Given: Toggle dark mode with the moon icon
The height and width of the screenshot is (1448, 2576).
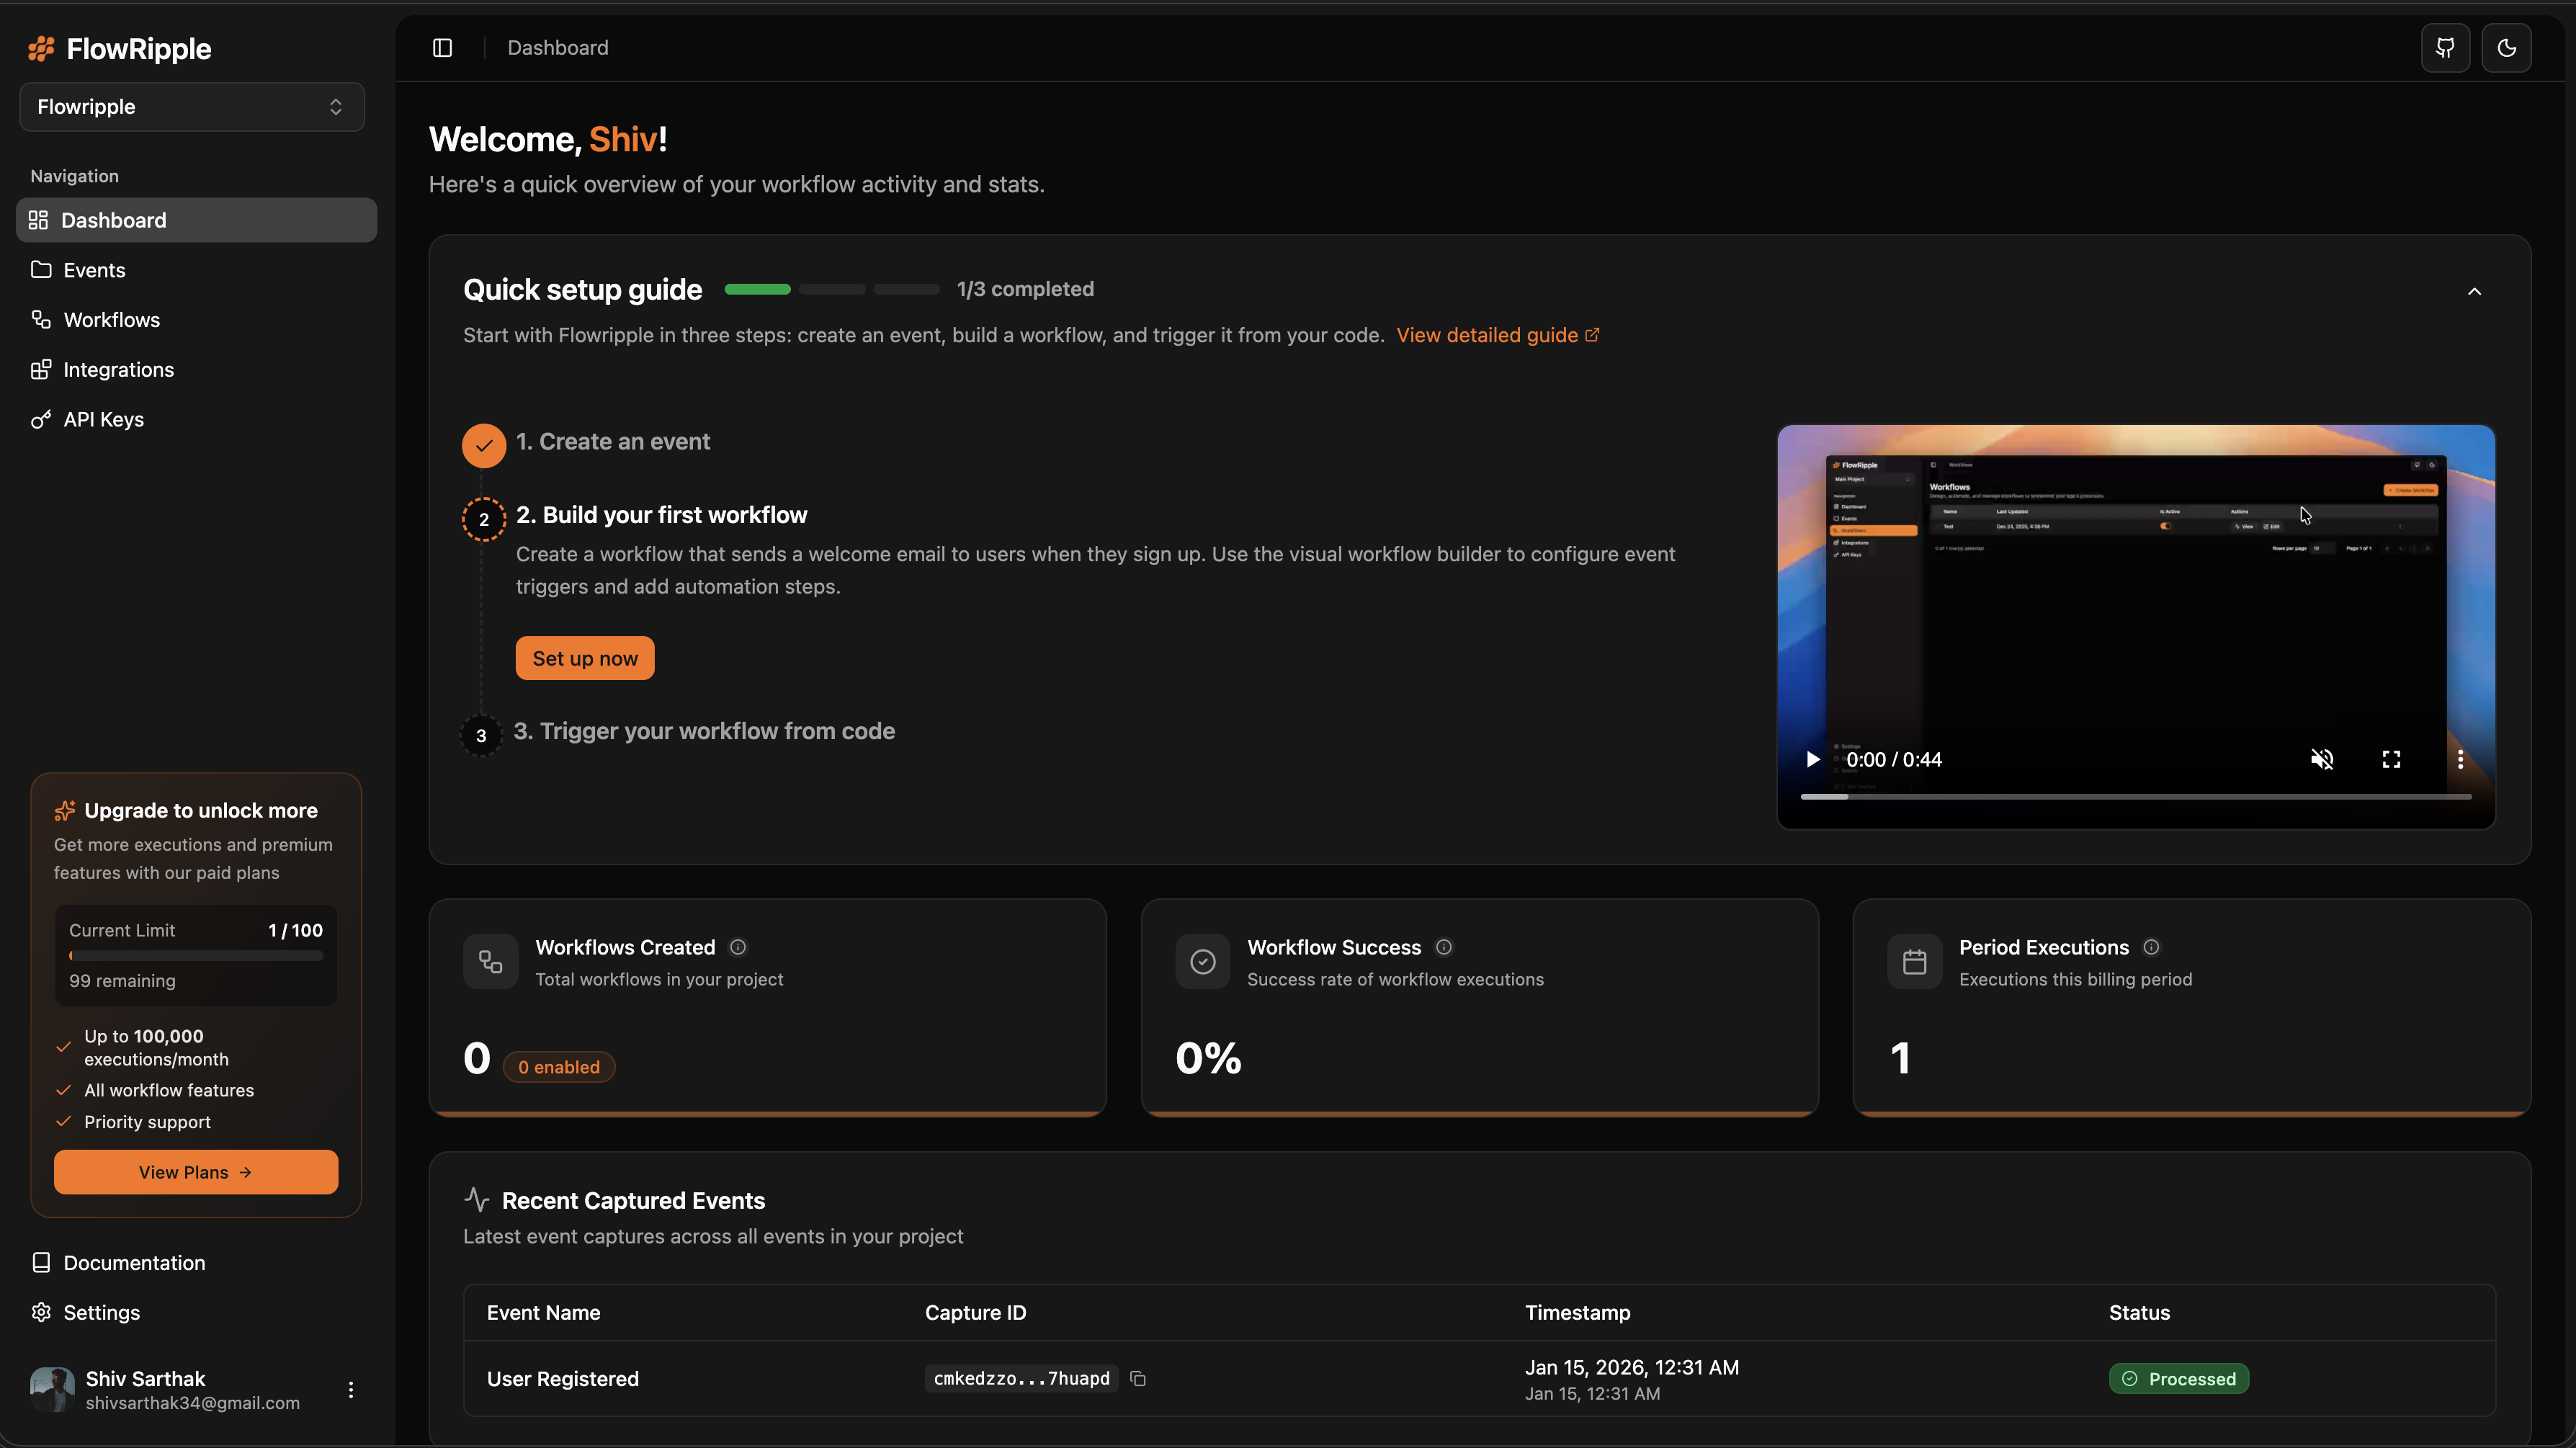Looking at the screenshot, I should pos(2507,47).
